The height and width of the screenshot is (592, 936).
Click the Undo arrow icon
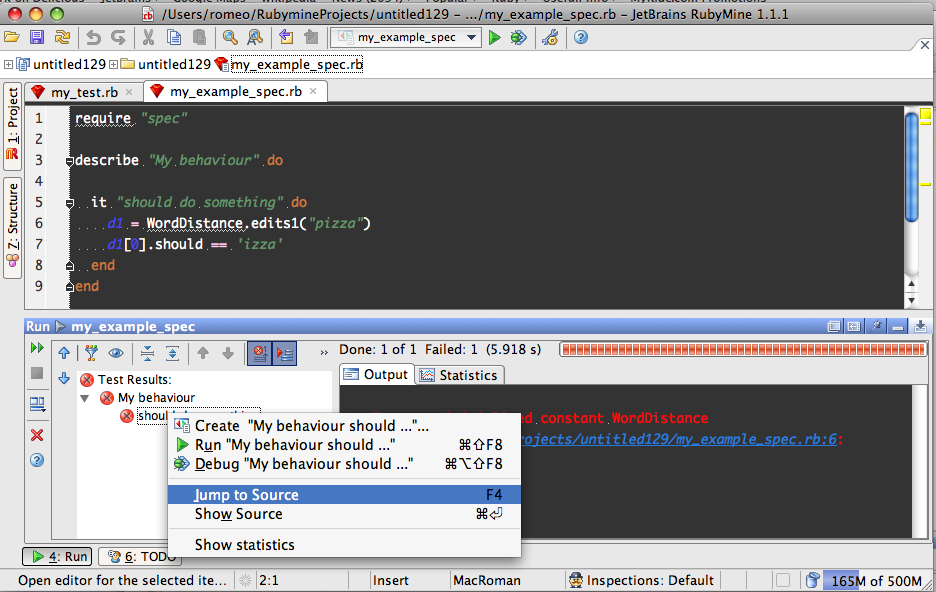coord(93,38)
